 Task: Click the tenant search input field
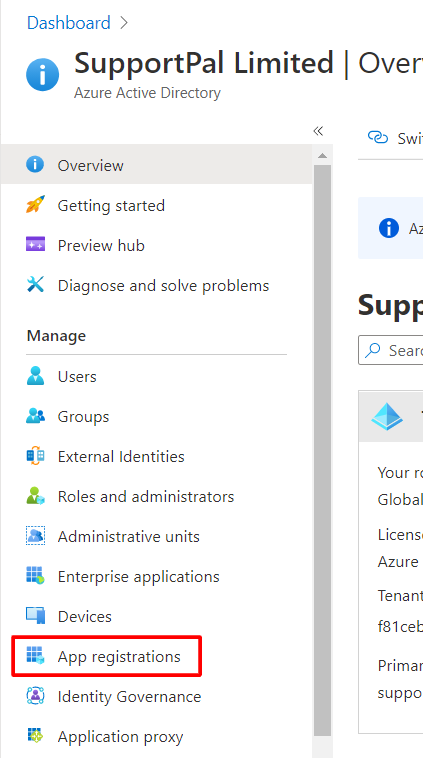pos(391,350)
